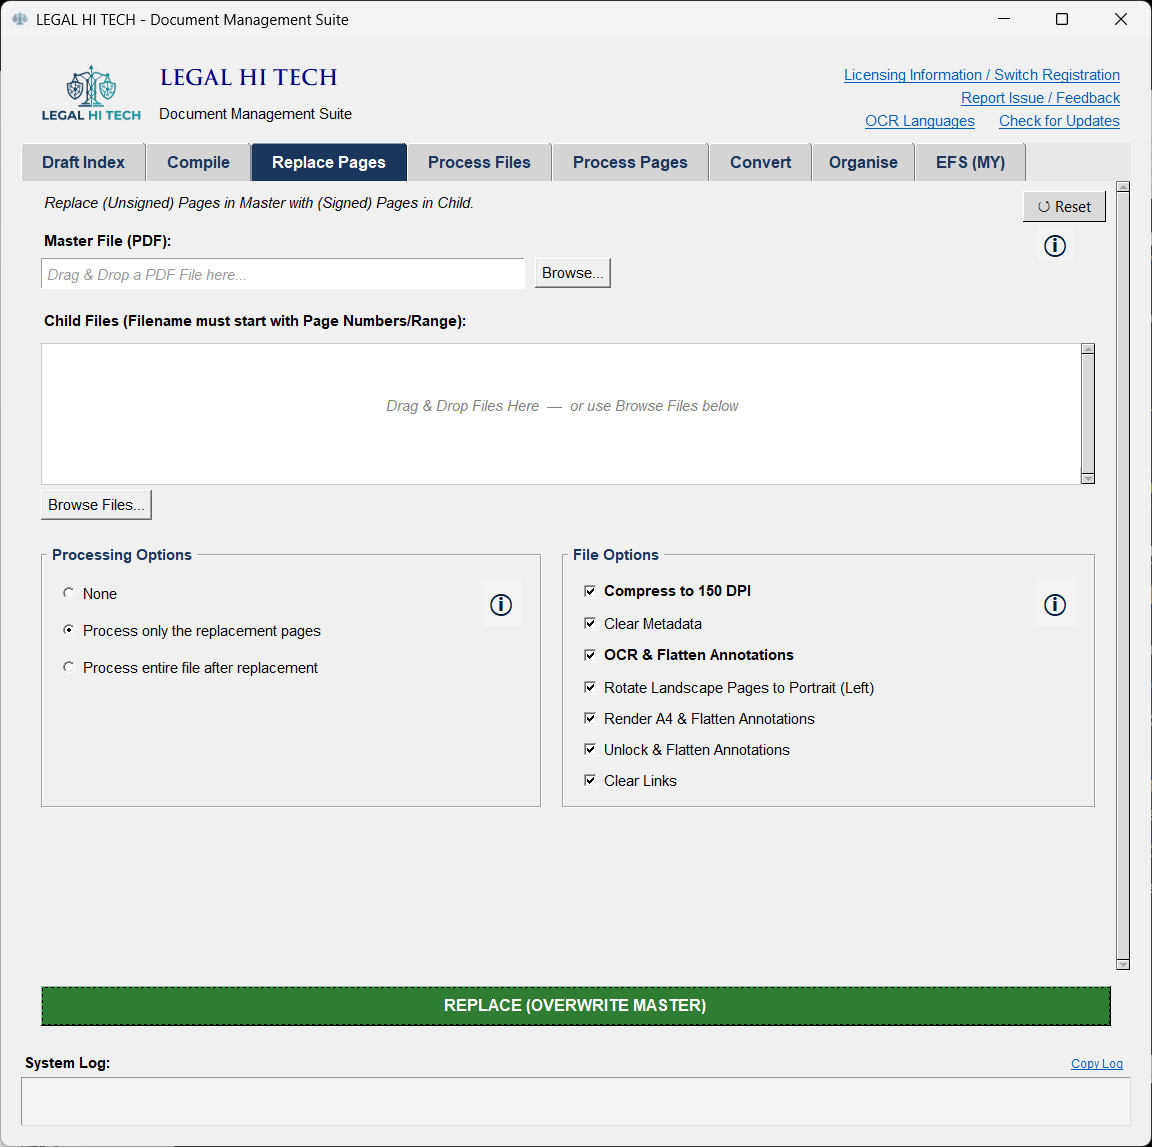The height and width of the screenshot is (1147, 1152).
Task: Go to the Process Files tab
Action: point(479,162)
